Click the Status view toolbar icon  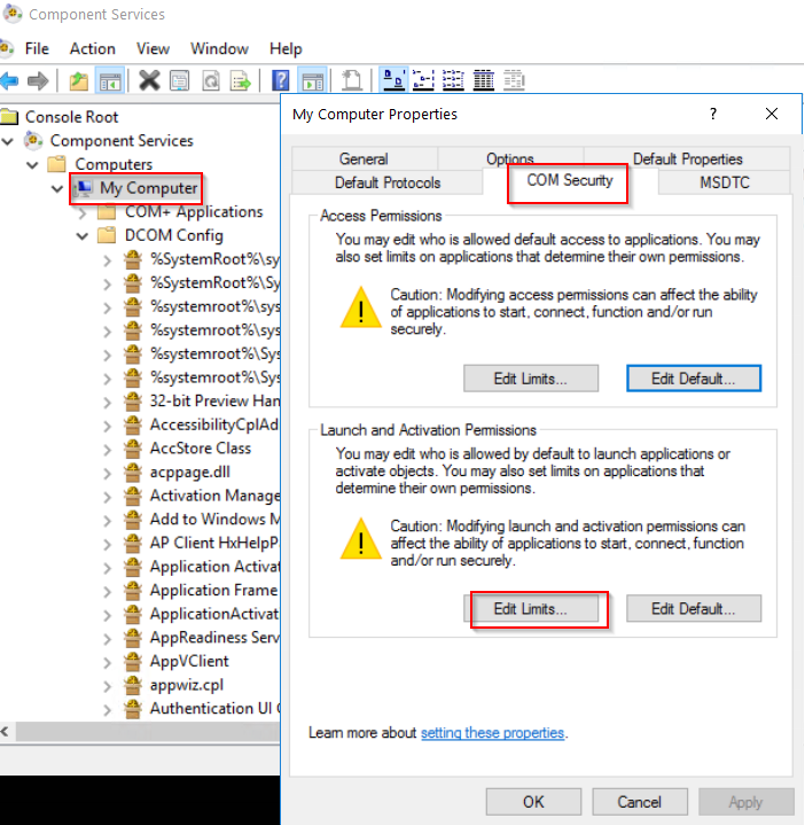tap(514, 80)
